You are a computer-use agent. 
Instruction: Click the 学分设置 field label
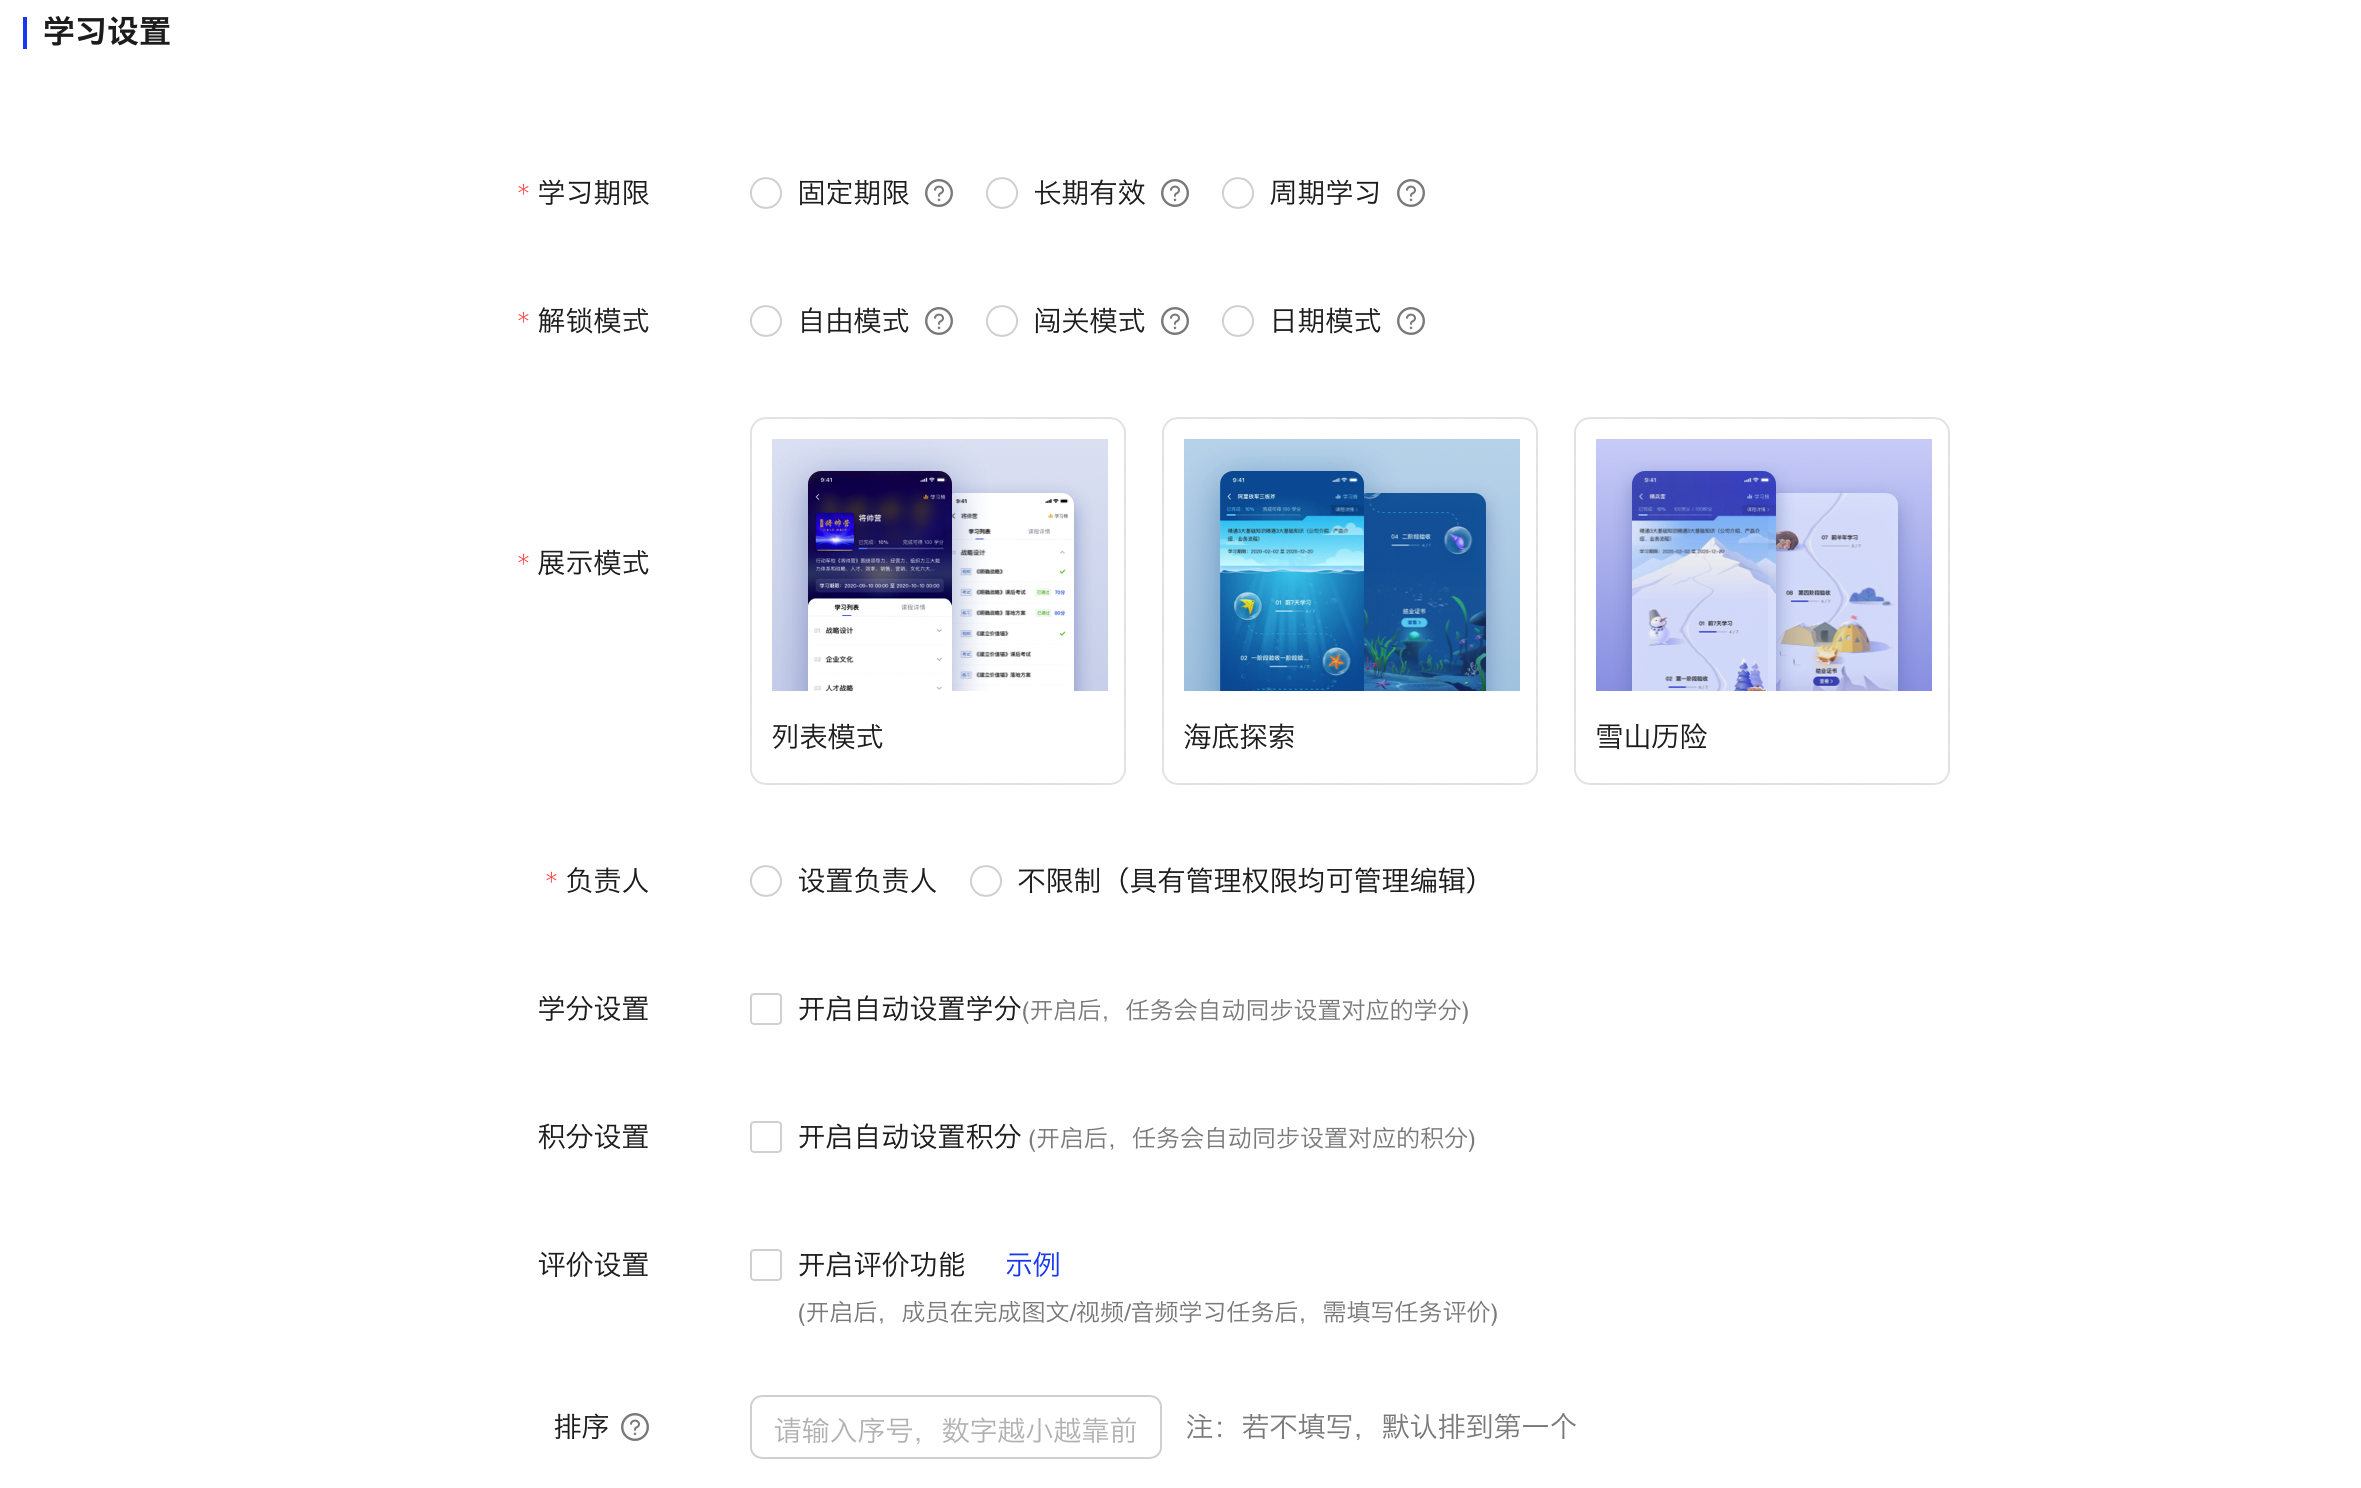[x=593, y=1009]
